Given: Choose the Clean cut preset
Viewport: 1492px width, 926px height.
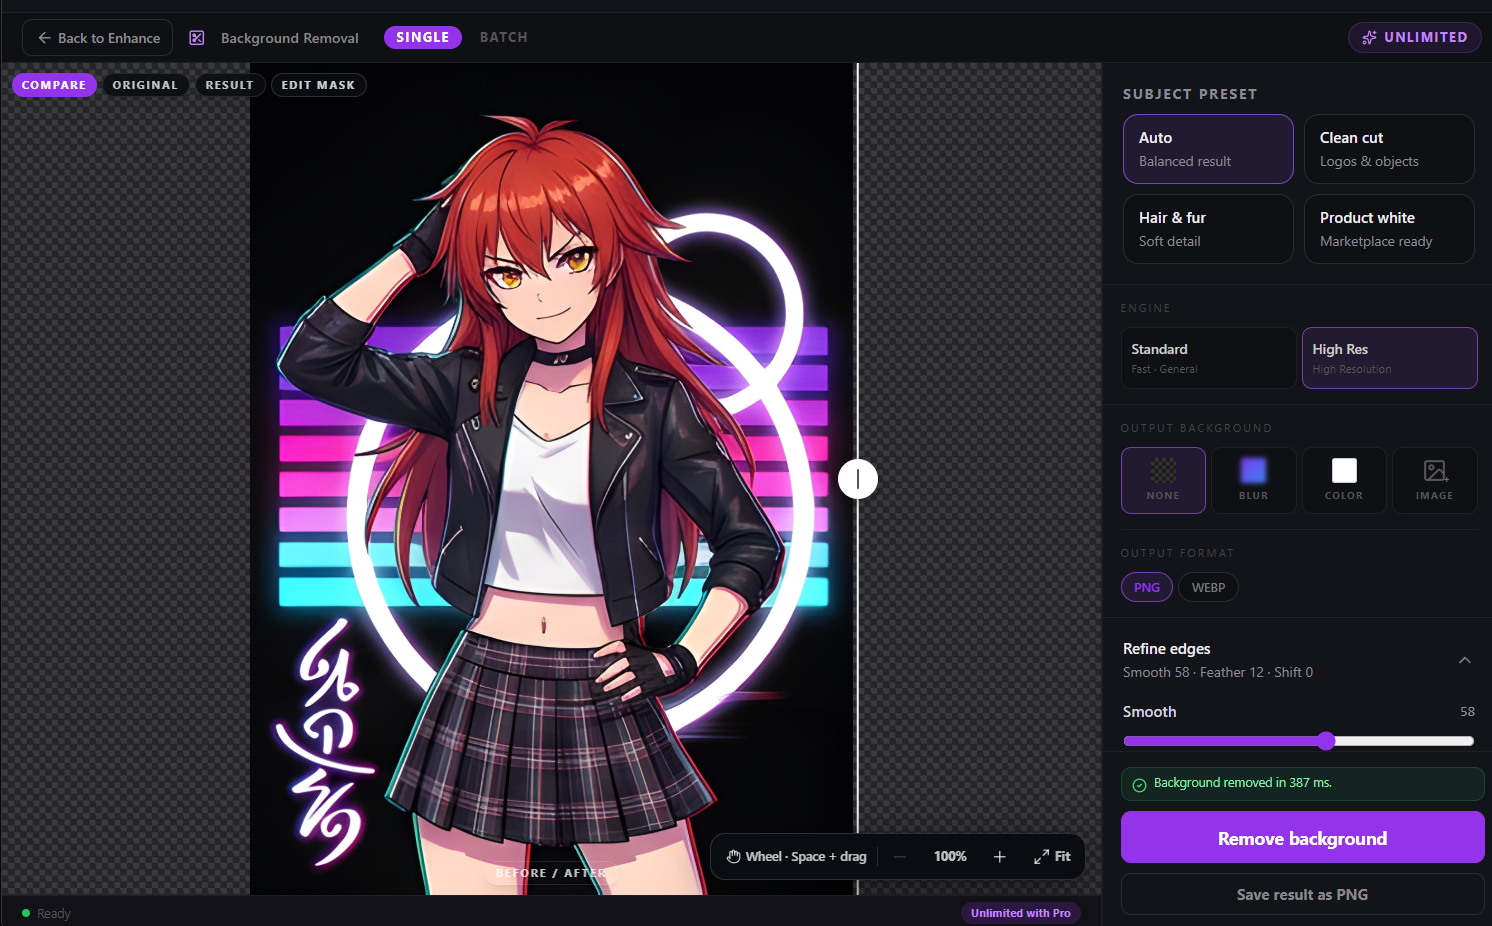Looking at the screenshot, I should 1389,149.
